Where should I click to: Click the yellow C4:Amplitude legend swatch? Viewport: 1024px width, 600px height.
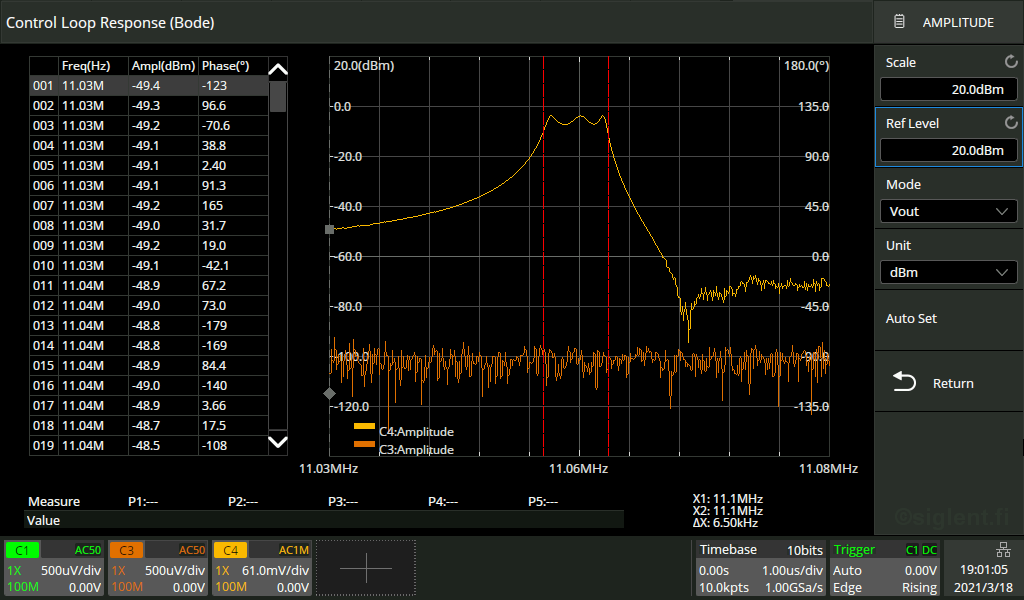tap(364, 426)
